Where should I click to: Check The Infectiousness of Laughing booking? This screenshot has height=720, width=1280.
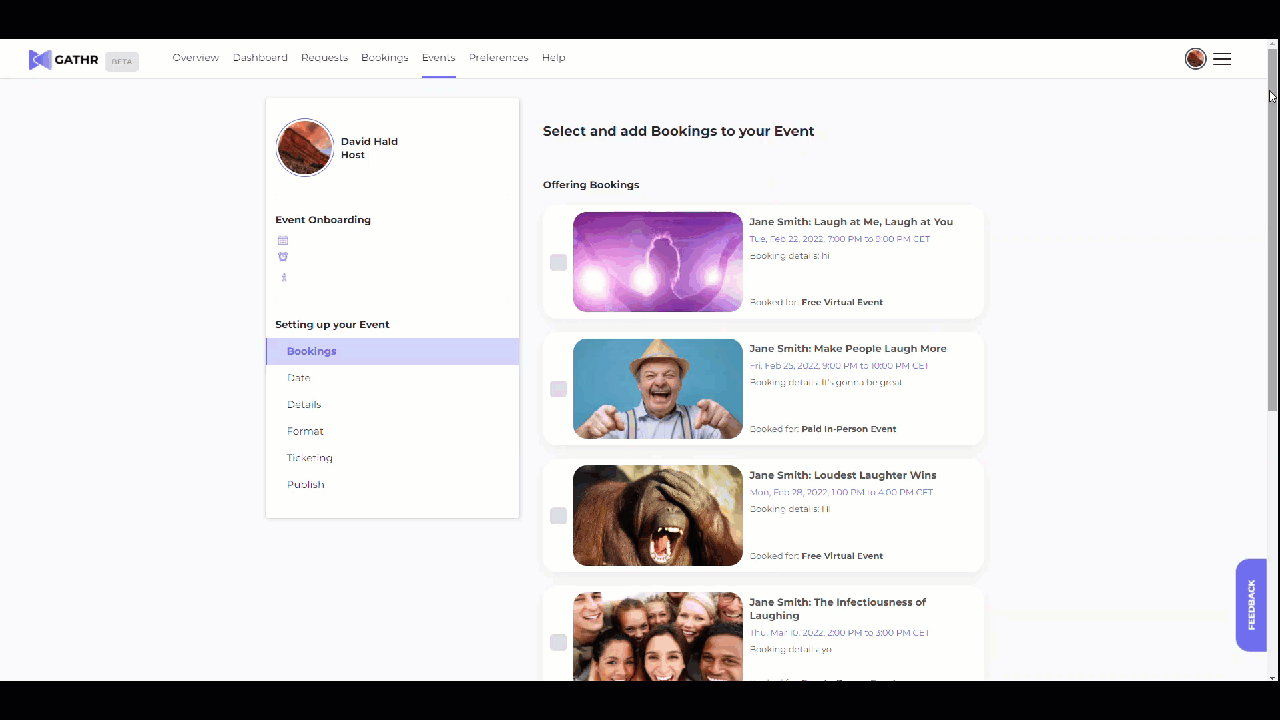pyautogui.click(x=558, y=642)
